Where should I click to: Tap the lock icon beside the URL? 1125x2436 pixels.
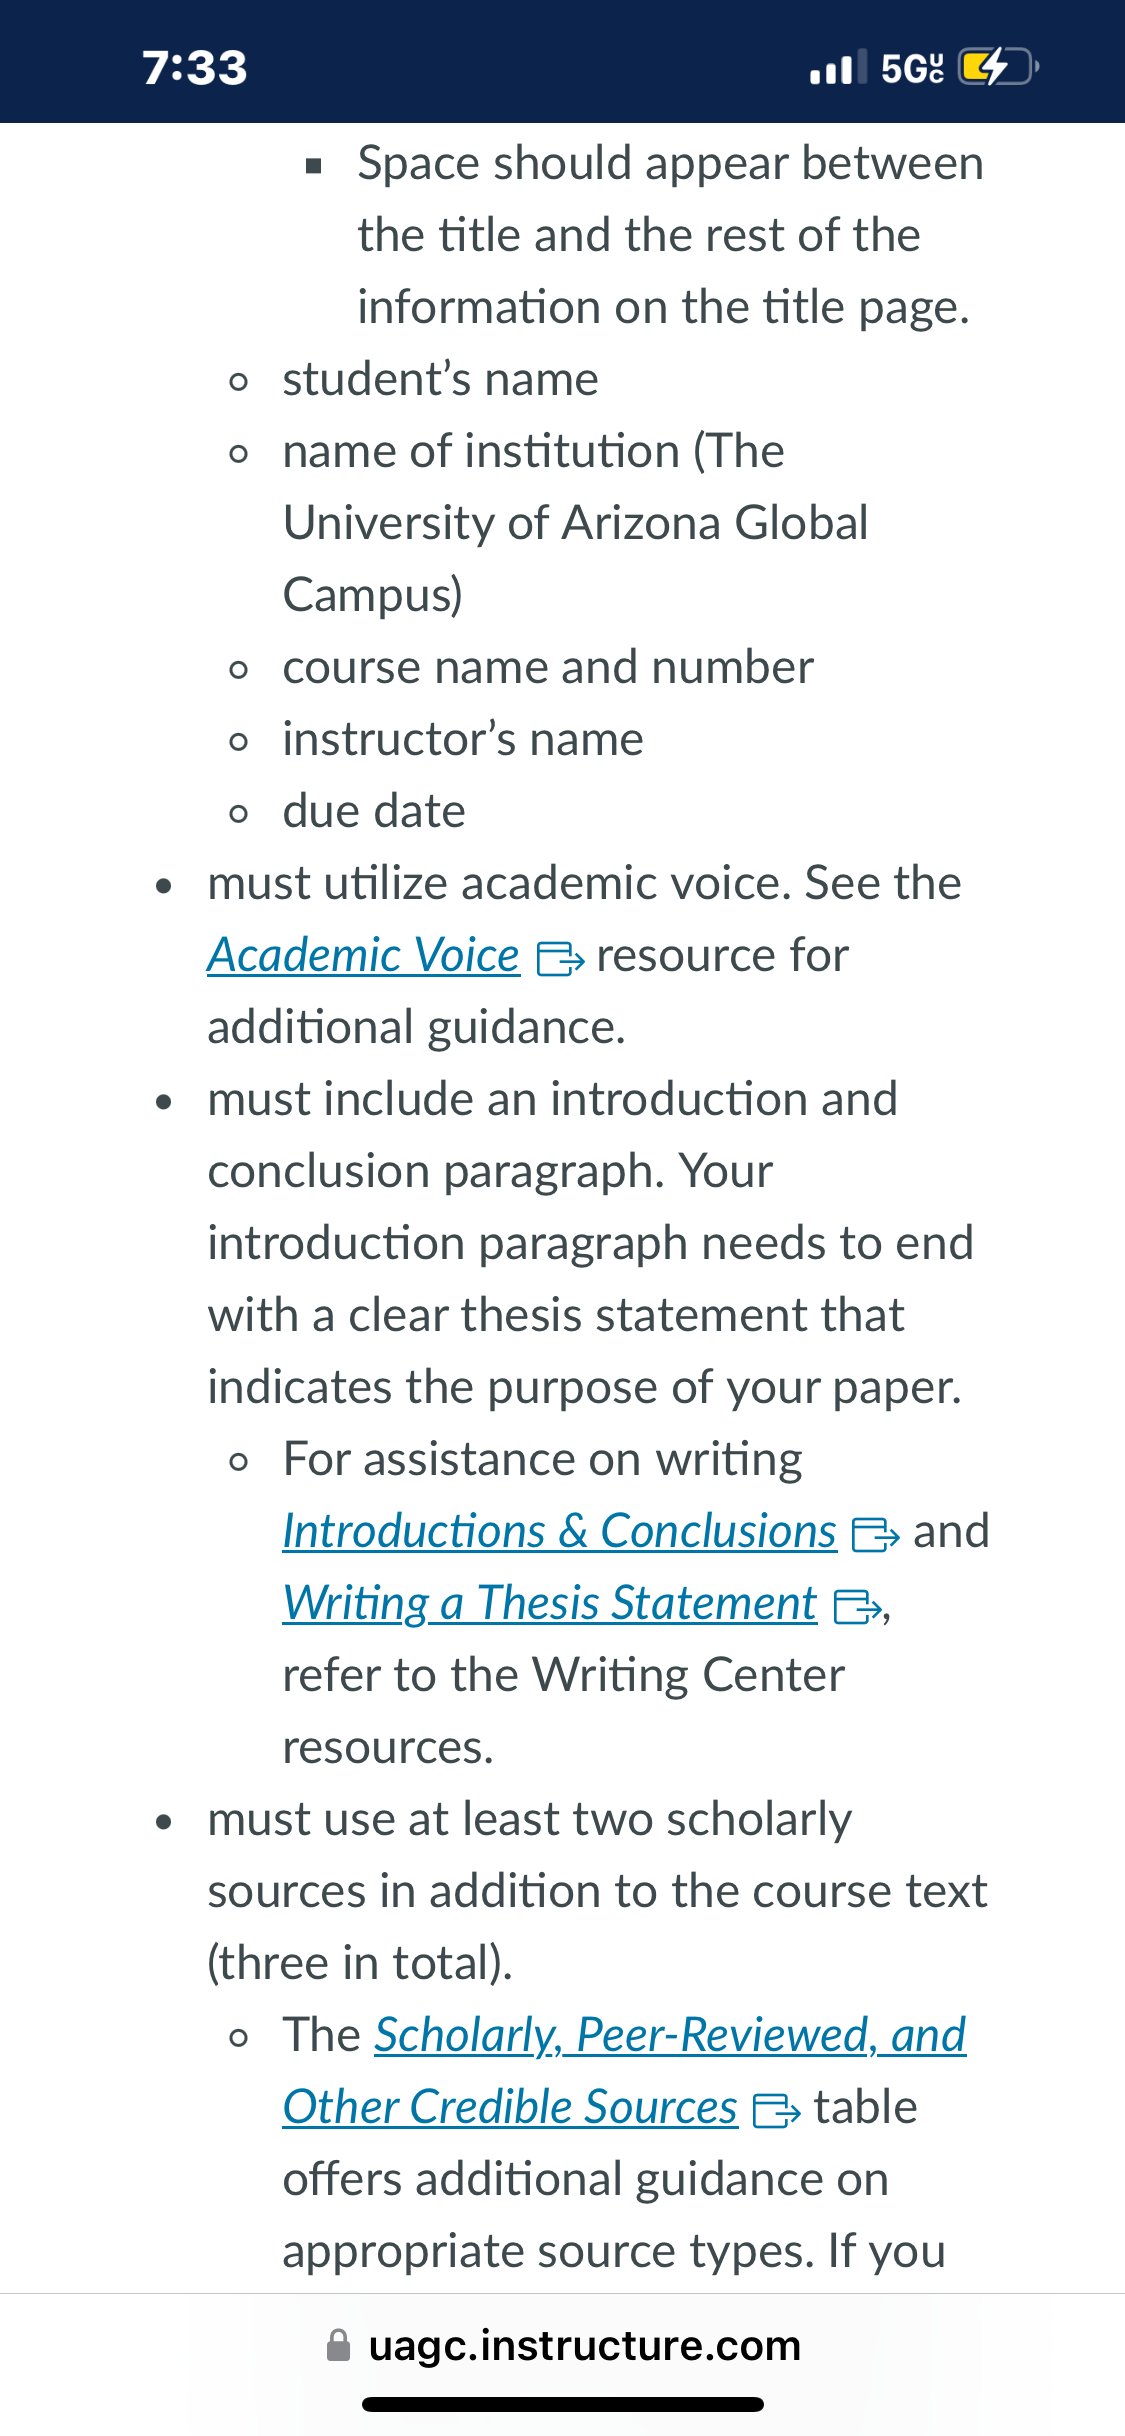(x=339, y=2346)
